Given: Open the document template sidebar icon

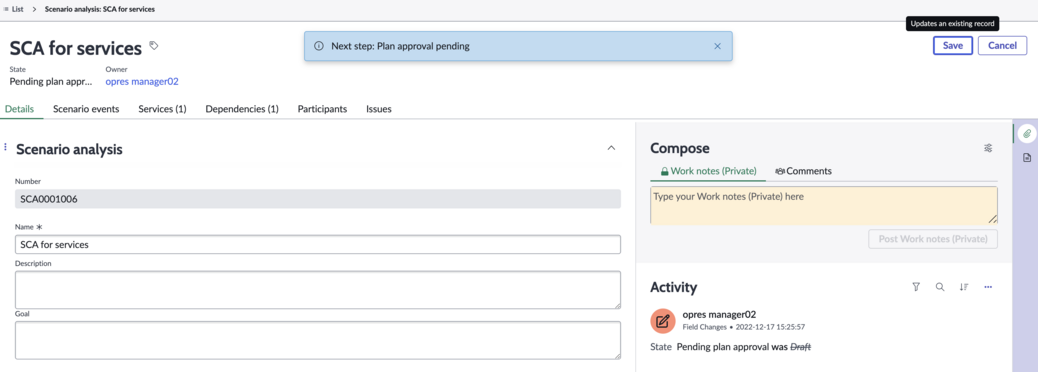Looking at the screenshot, I should 1027,158.
